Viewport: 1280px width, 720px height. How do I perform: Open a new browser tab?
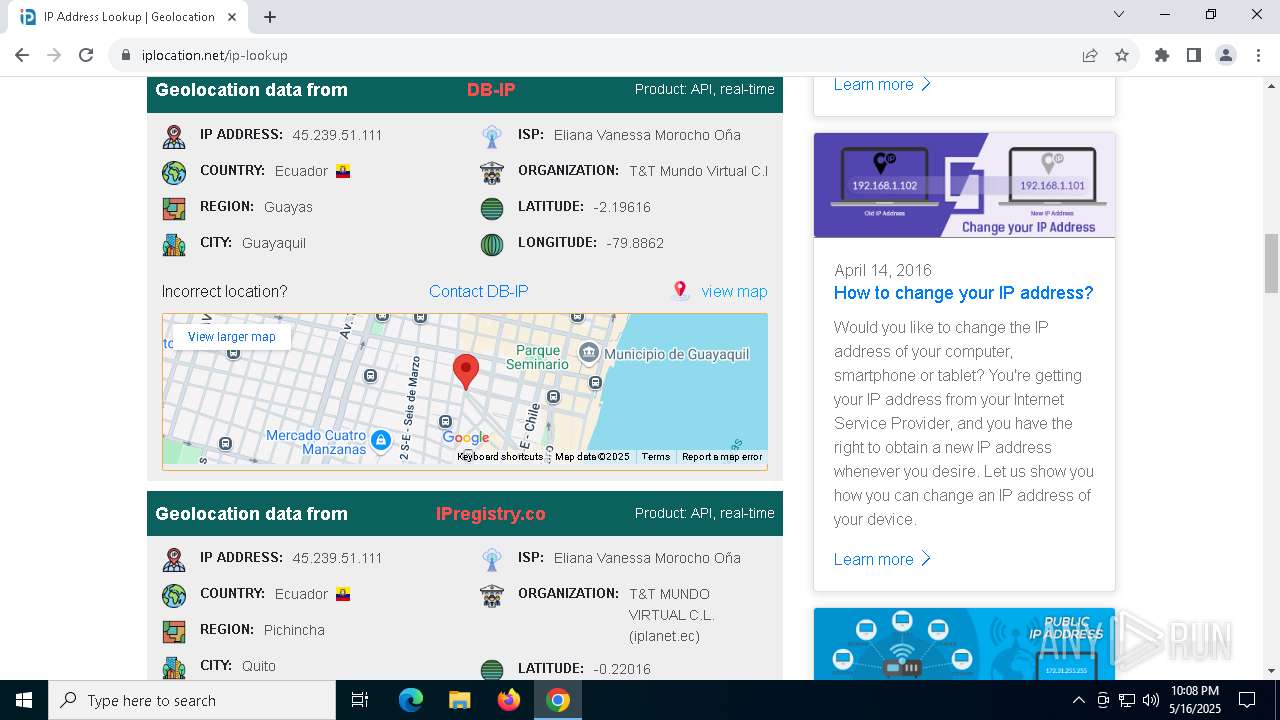coord(270,17)
